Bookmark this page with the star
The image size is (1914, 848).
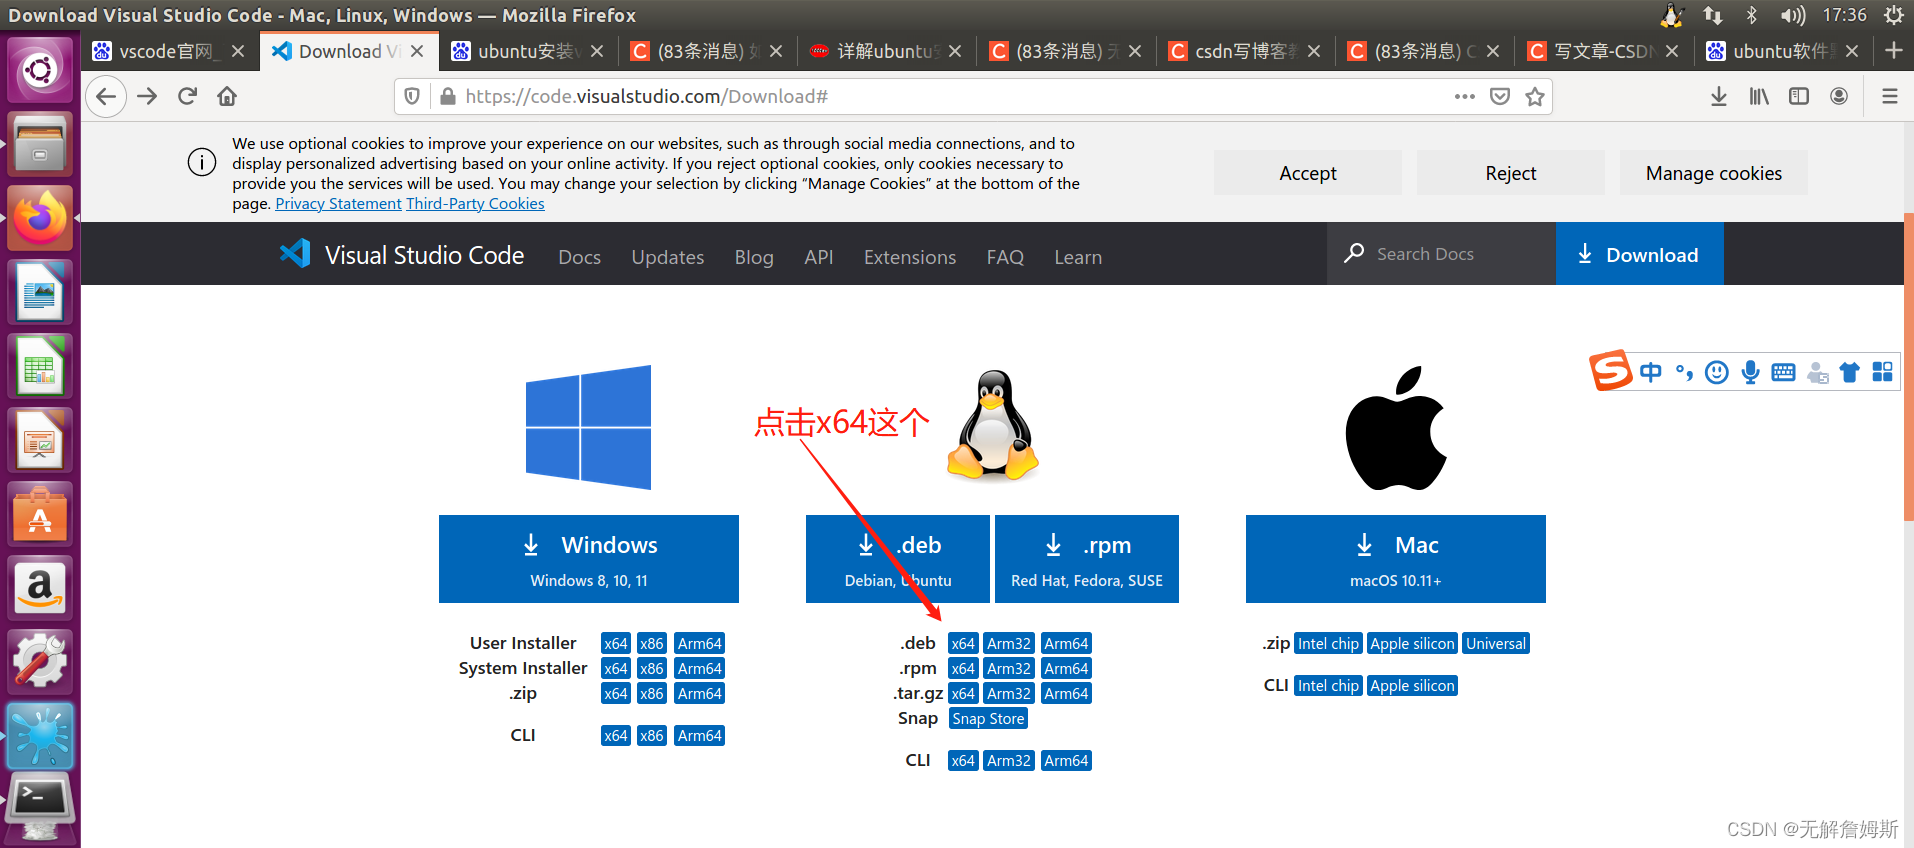coord(1535,96)
